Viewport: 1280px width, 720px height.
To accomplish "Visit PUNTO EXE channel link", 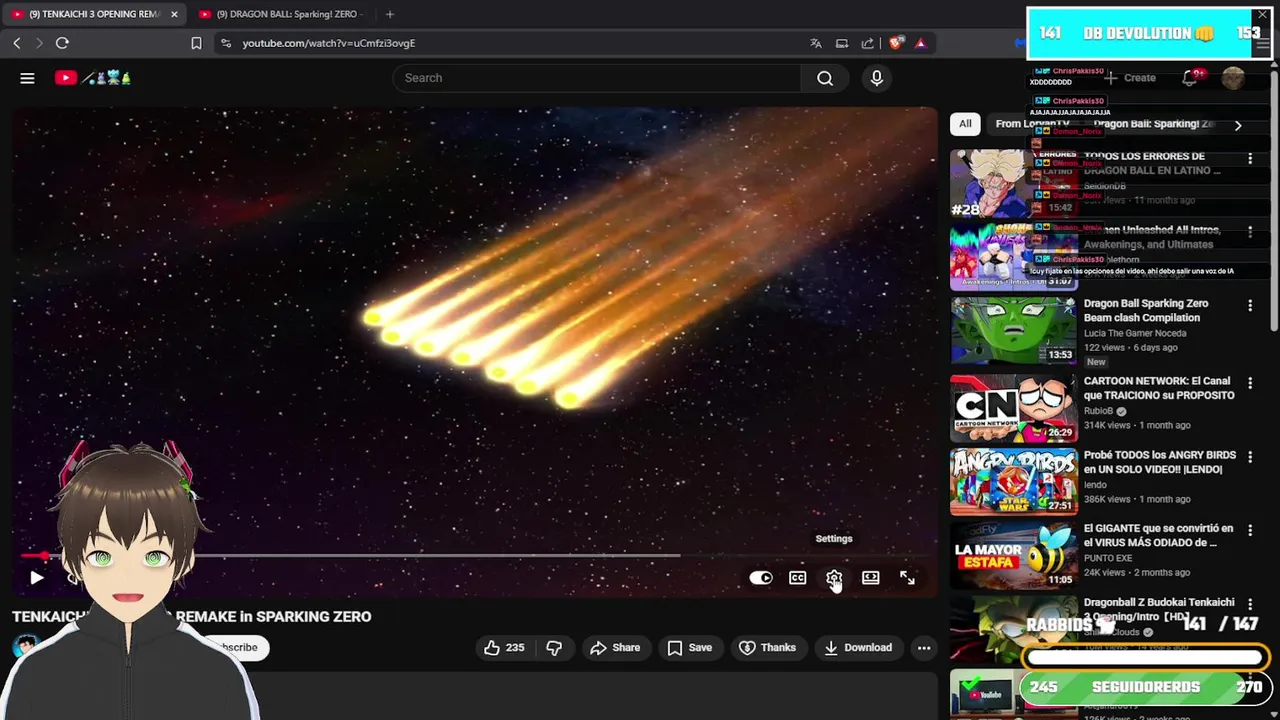I will point(1108,558).
